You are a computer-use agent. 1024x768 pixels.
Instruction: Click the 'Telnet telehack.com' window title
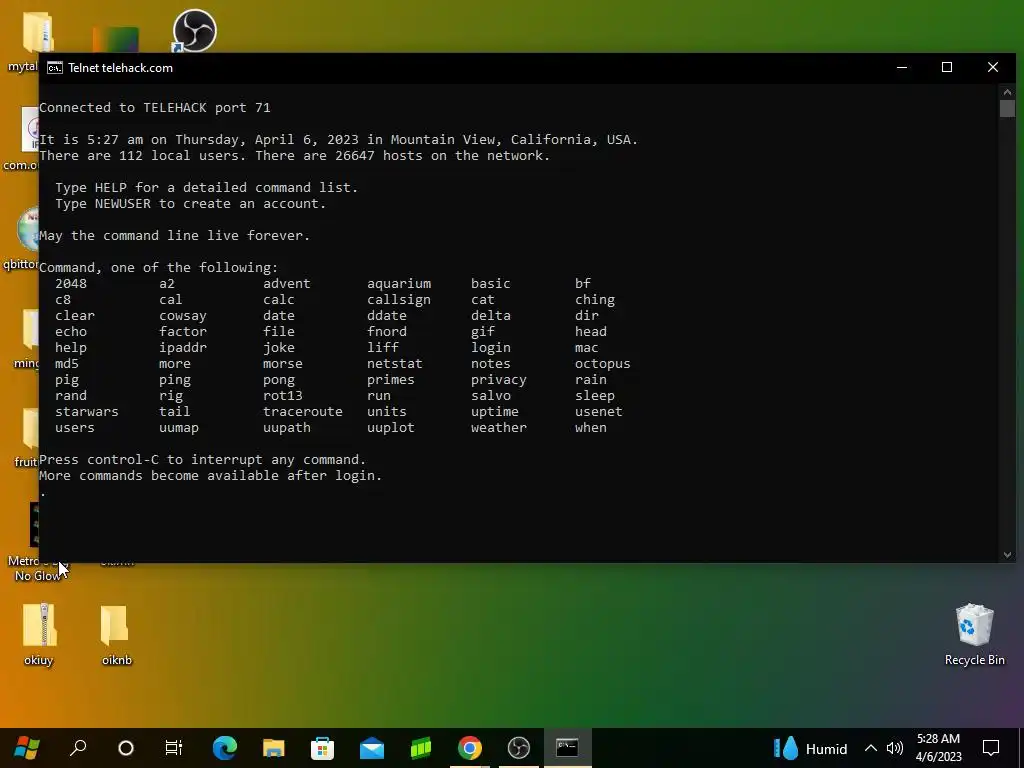coord(121,68)
